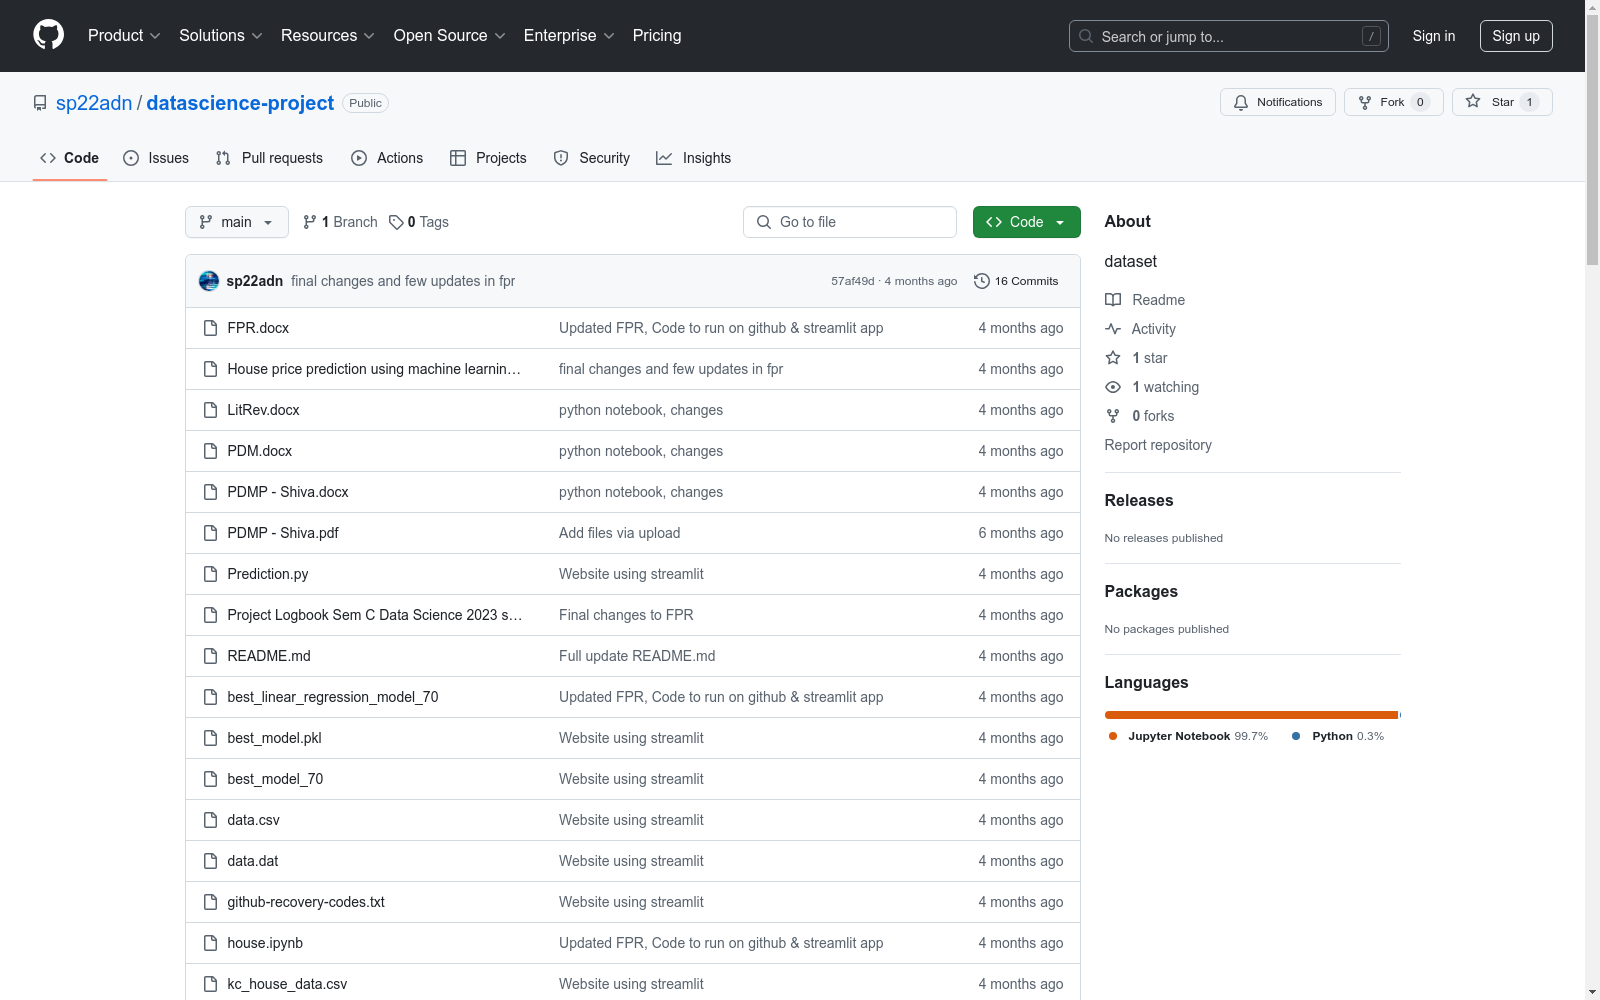The height and width of the screenshot is (1000, 1600).
Task: Click the file icon beside github-recovery-codes.txt
Action: [210, 902]
